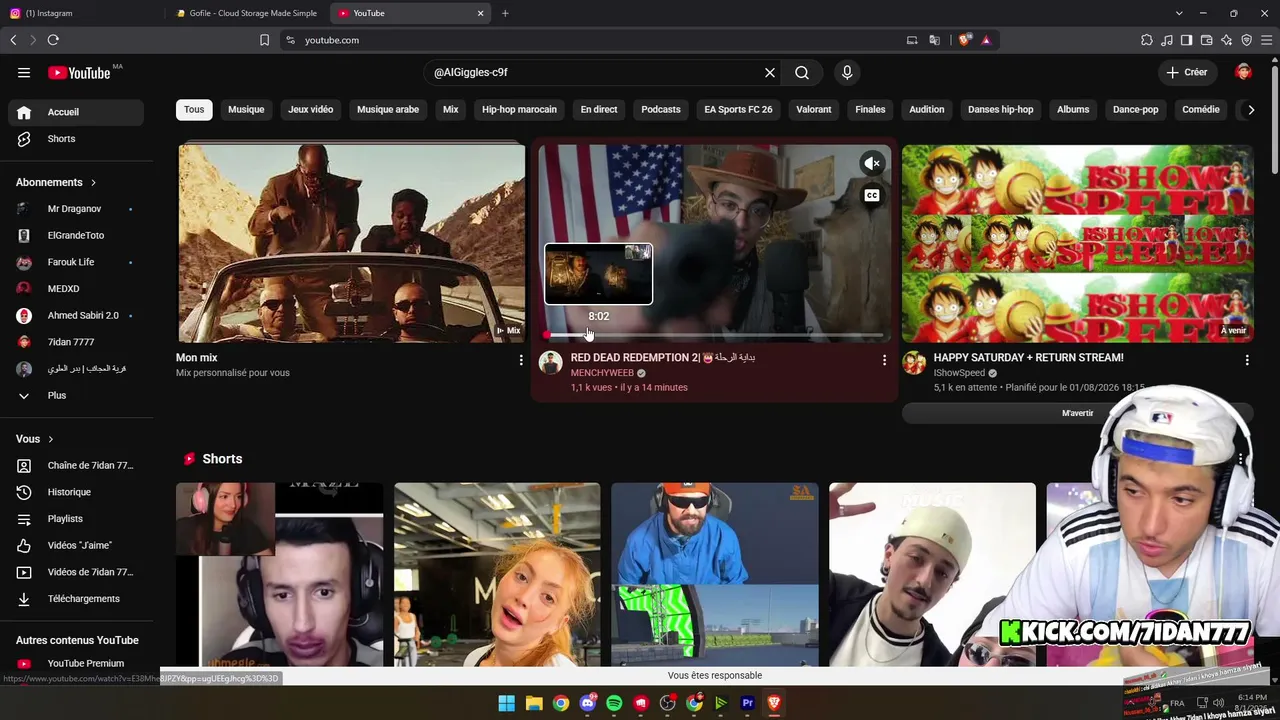Open Spotify from the taskbar
This screenshot has height=720, width=1280.
pos(614,703)
